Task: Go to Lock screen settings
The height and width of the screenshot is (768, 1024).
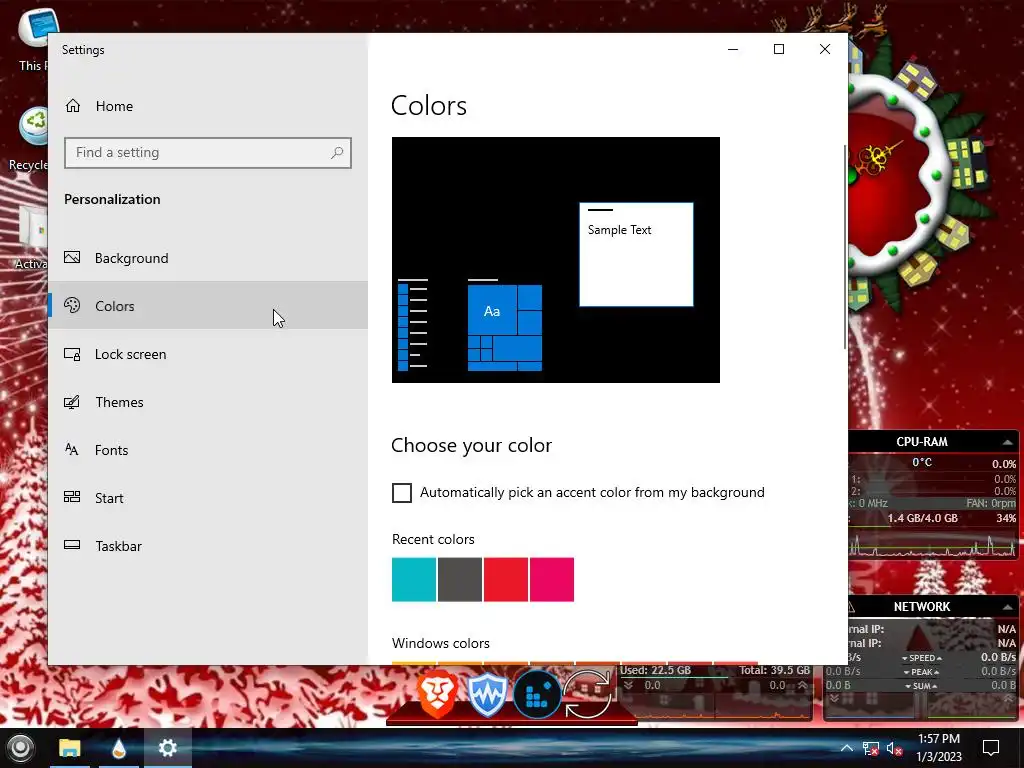Action: [x=208, y=354]
